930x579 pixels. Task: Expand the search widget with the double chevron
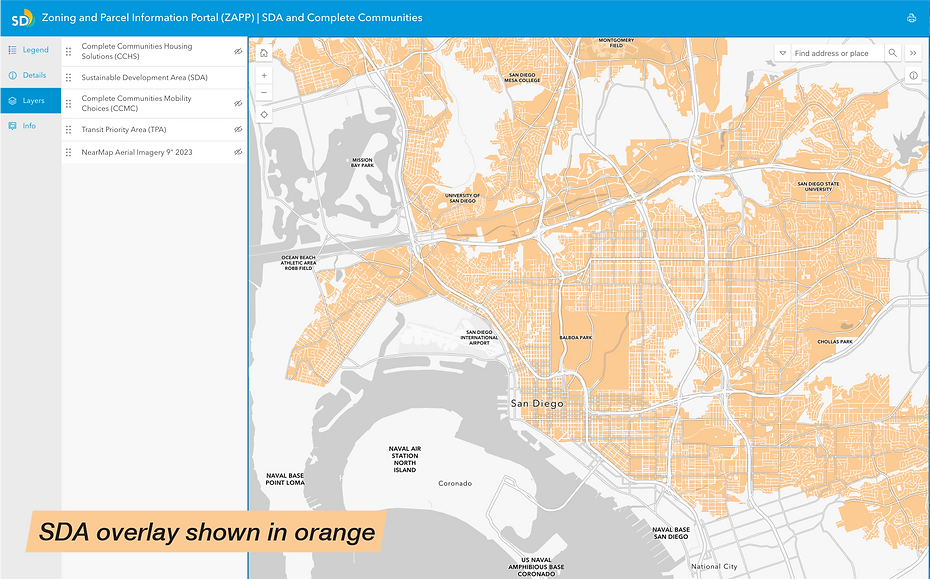912,52
